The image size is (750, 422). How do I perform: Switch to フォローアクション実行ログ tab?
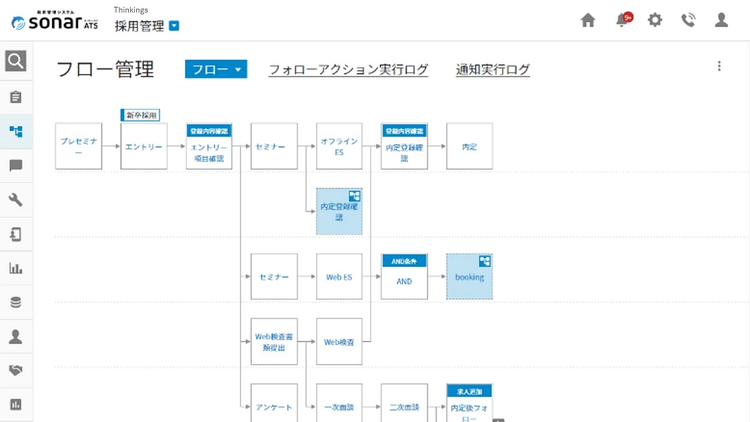[x=348, y=70]
